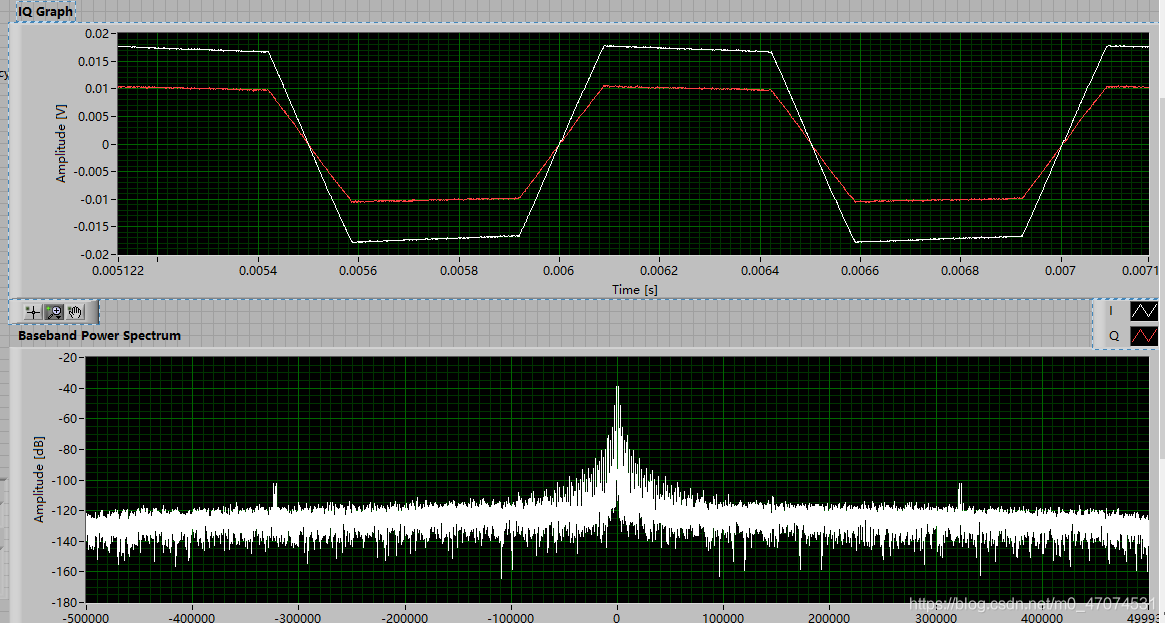Click the Q plot legend label
The width and height of the screenshot is (1165, 623).
pos(1114,336)
